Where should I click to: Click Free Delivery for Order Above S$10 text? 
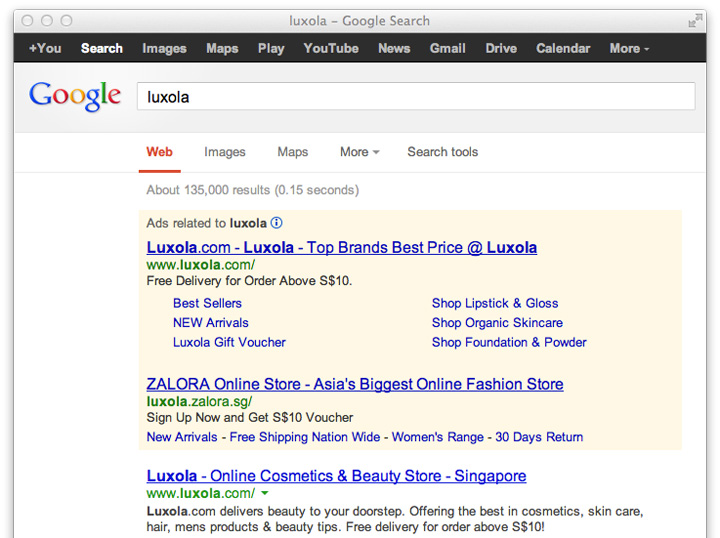coord(249,281)
